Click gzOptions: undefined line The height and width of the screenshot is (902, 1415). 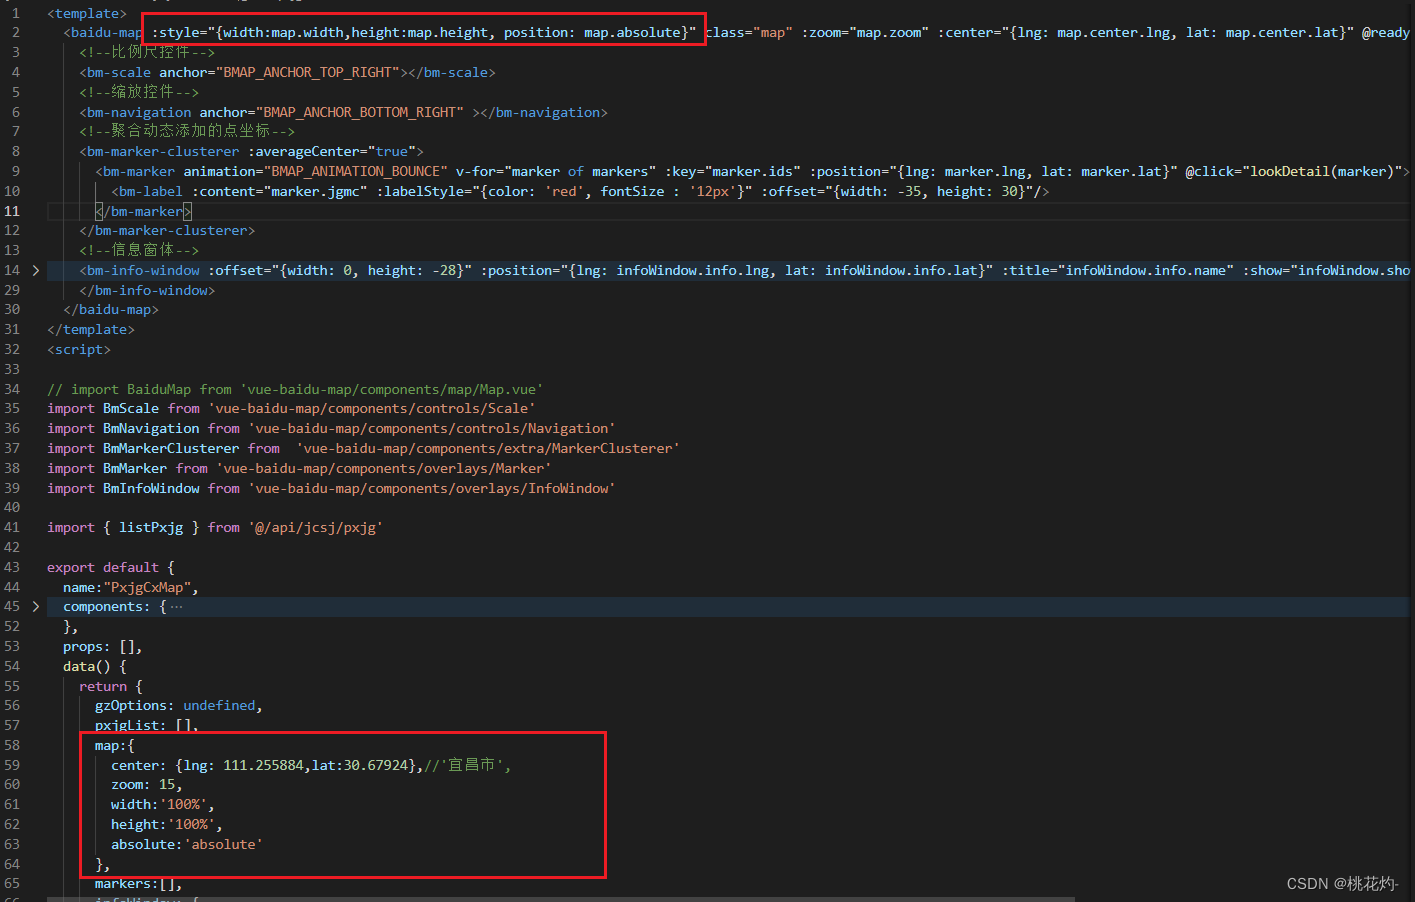(x=179, y=706)
